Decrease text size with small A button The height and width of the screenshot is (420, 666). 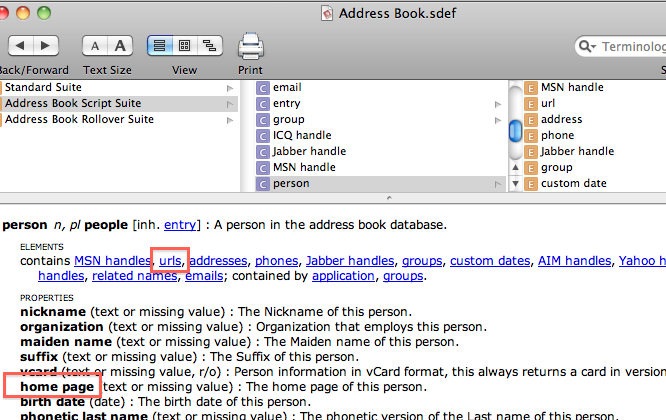tap(95, 45)
